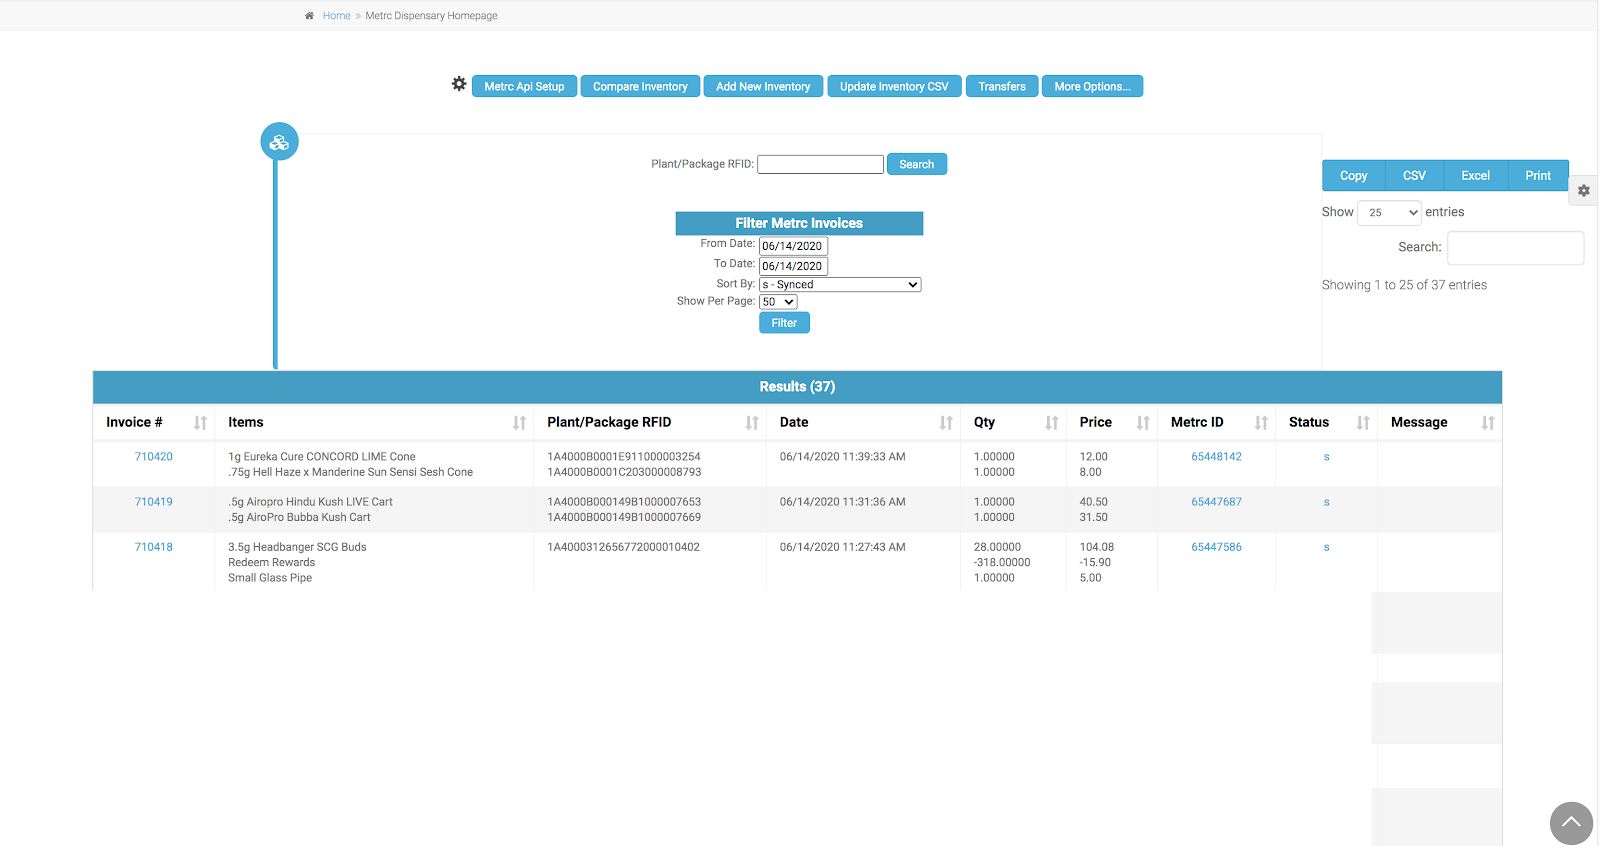Click status 's' for invoice 710420
This screenshot has height=846, width=1600.
point(1327,457)
